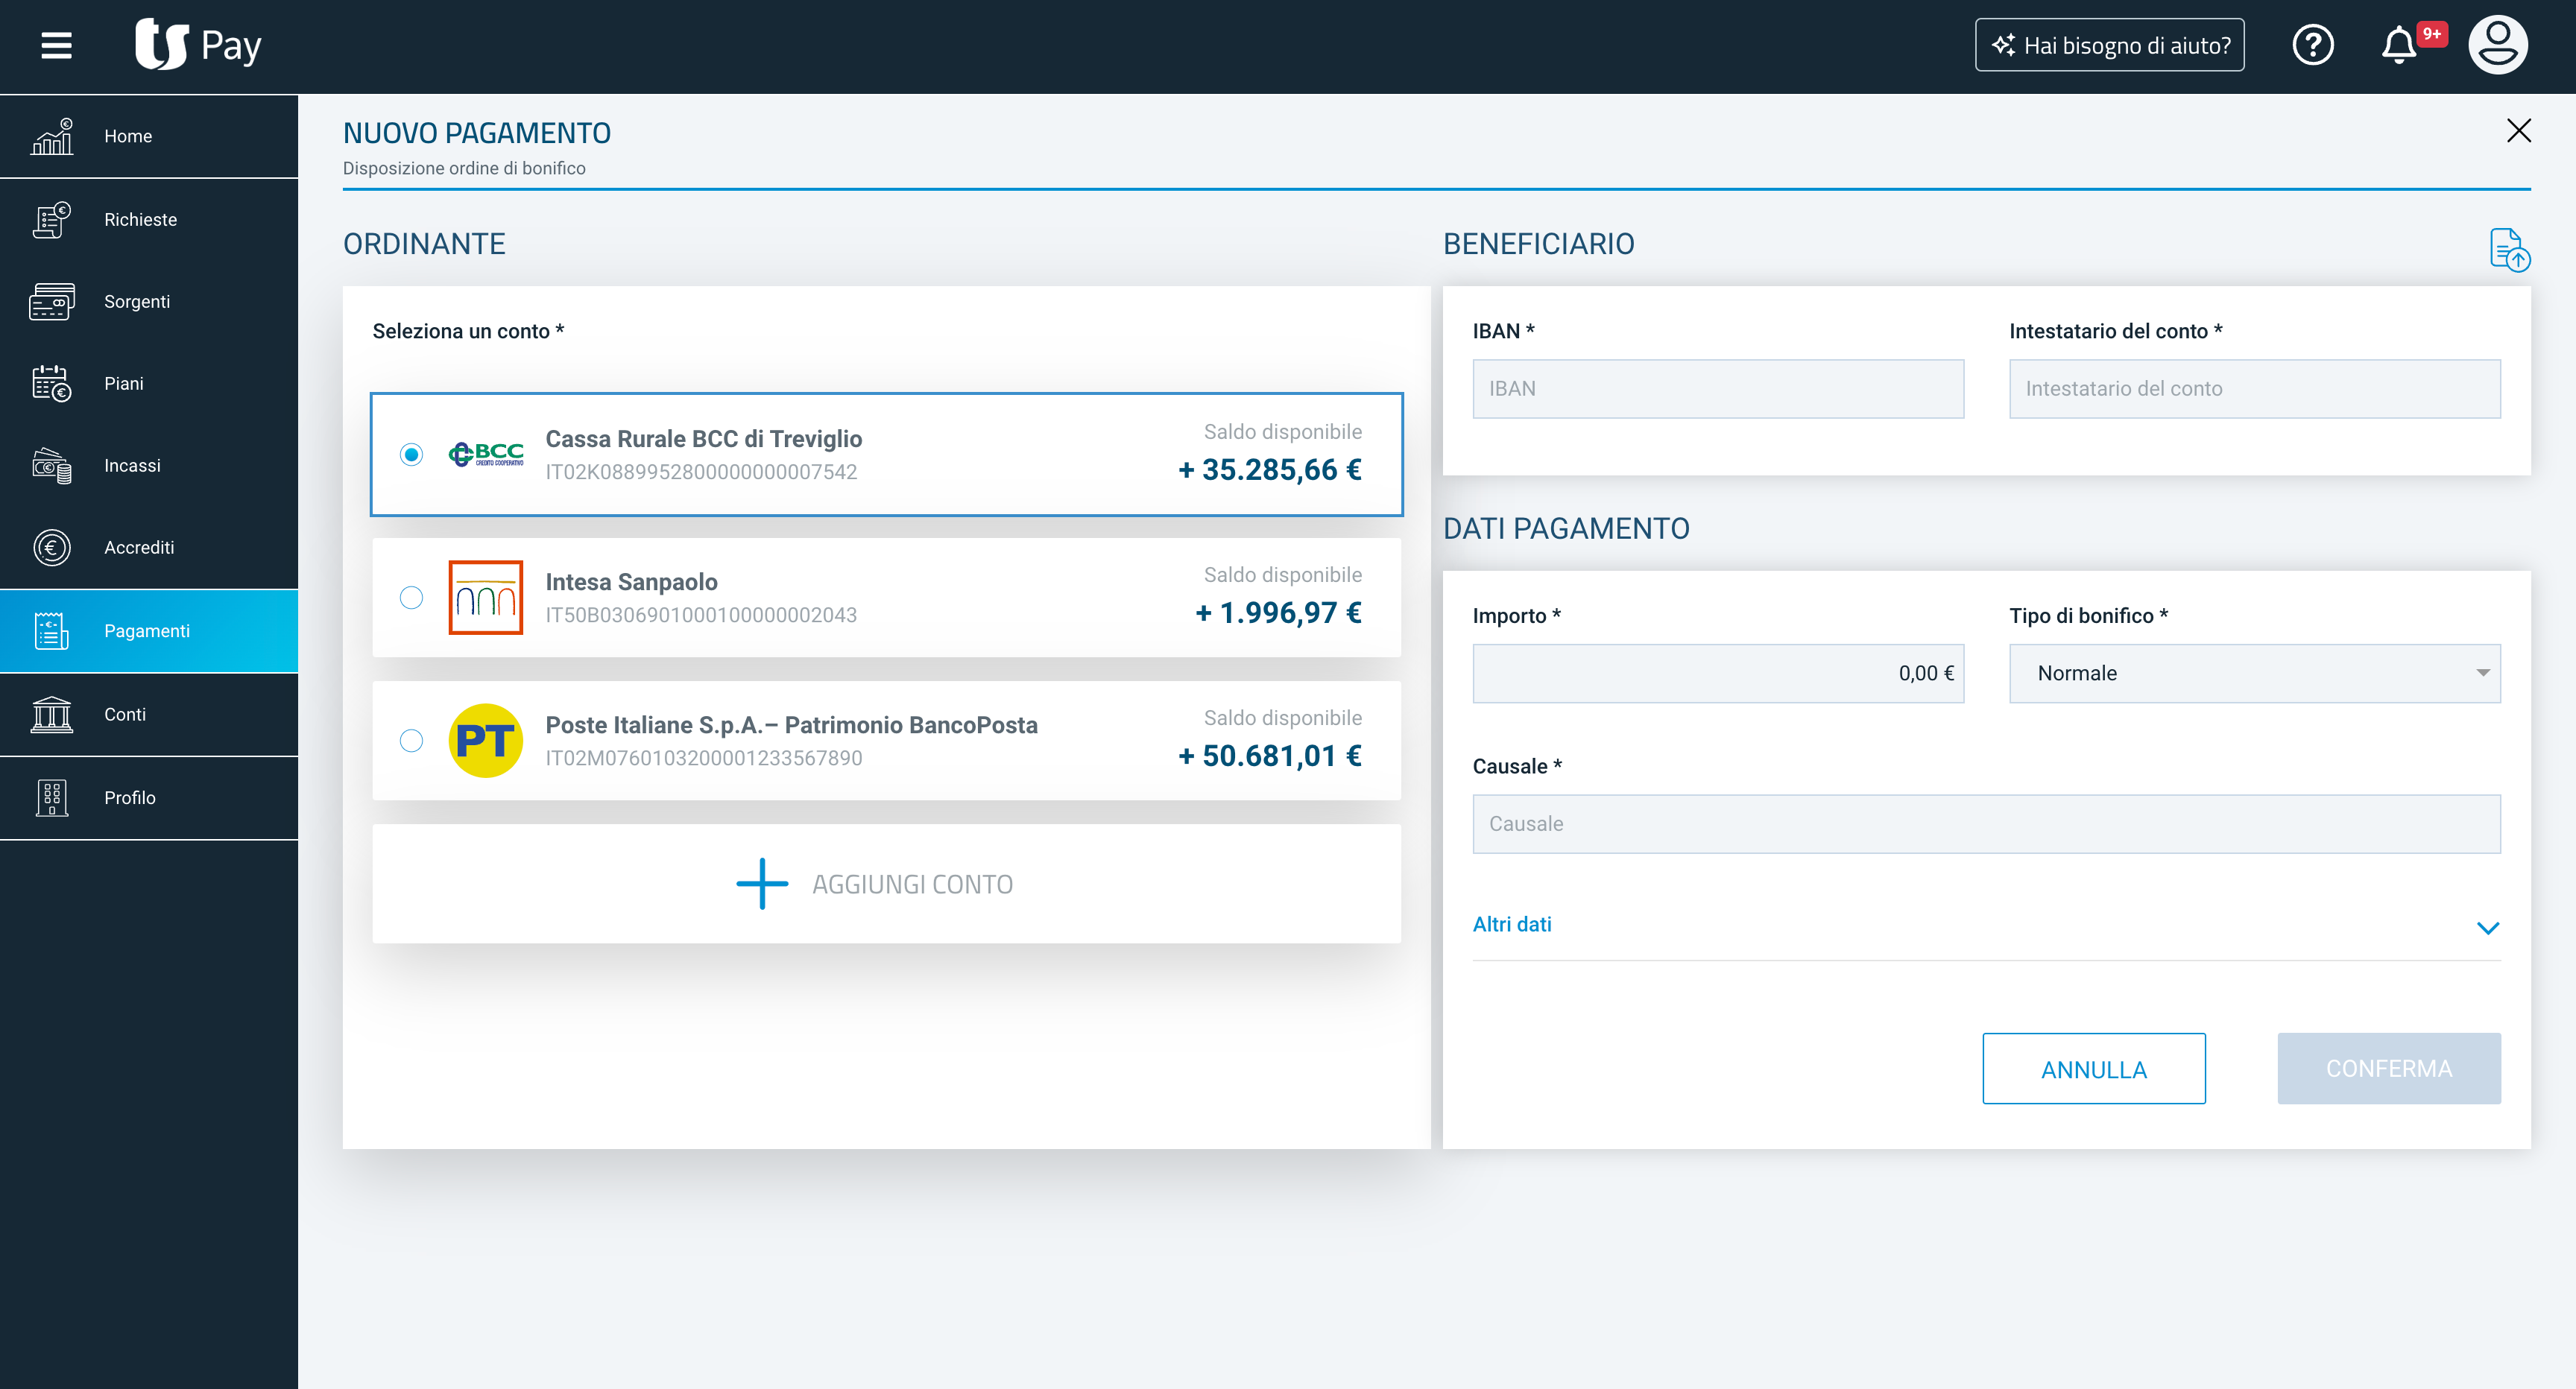Open the notifications bell icon

point(2398,45)
